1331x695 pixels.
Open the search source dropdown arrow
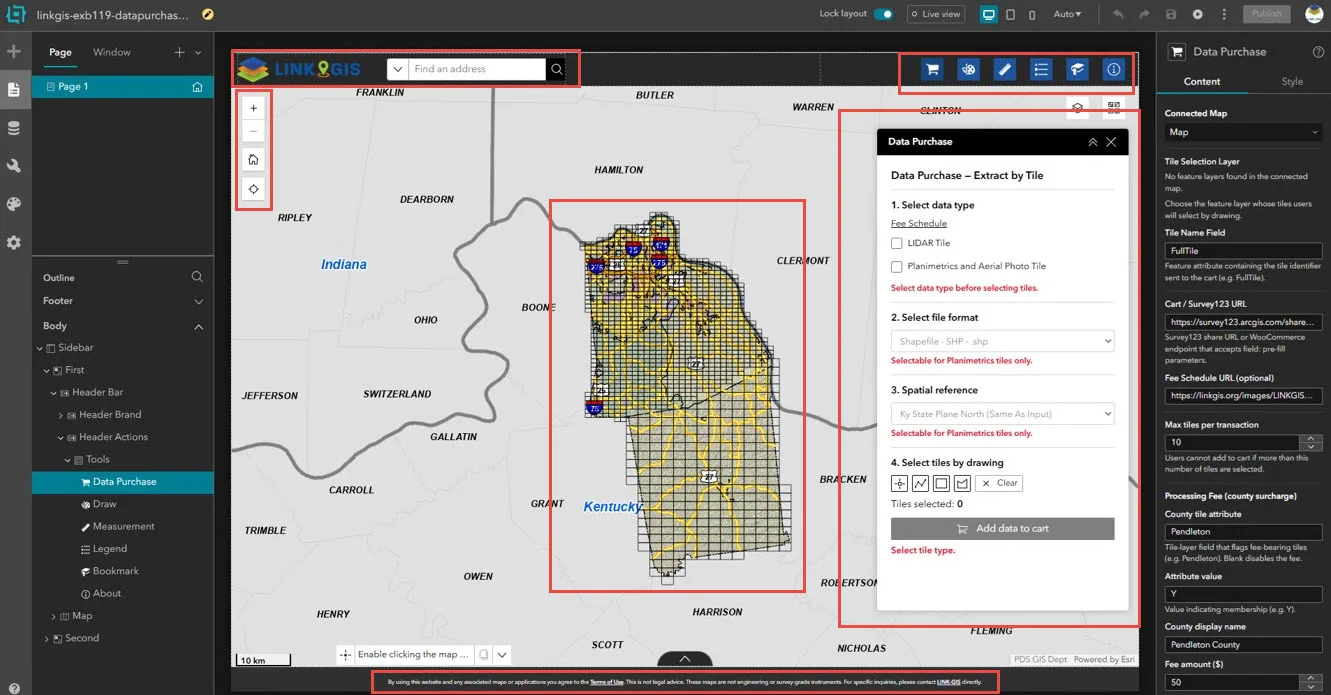click(398, 69)
